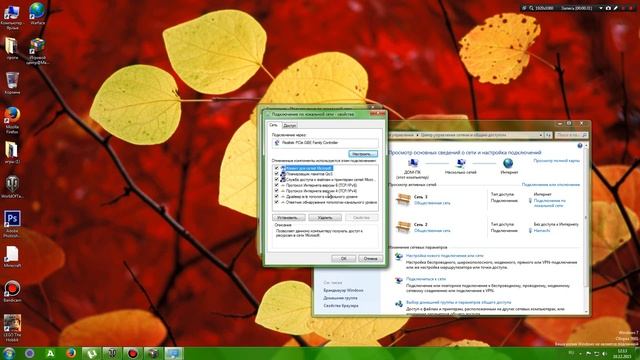Click the Control Panel search field

(571, 135)
